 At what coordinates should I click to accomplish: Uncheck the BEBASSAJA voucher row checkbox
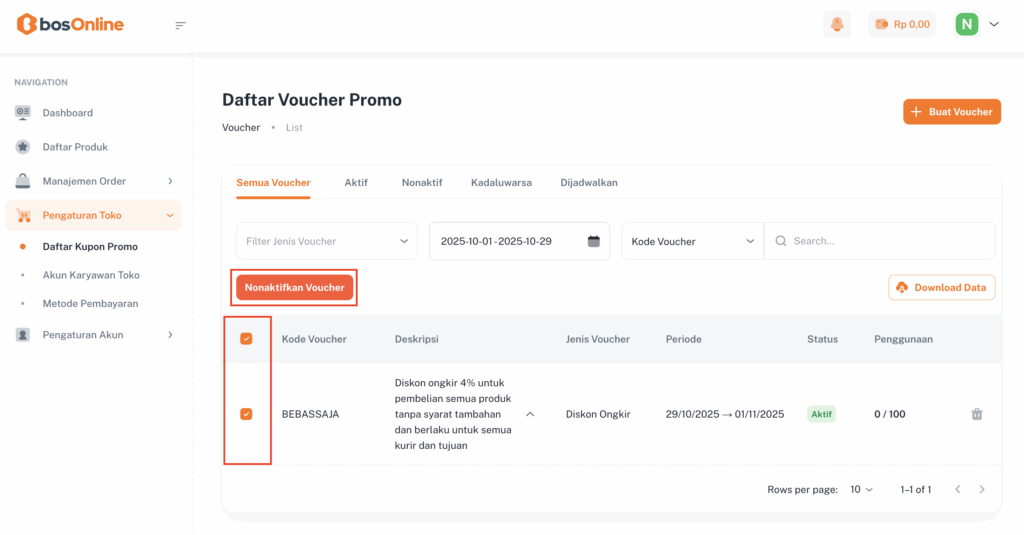(x=246, y=414)
